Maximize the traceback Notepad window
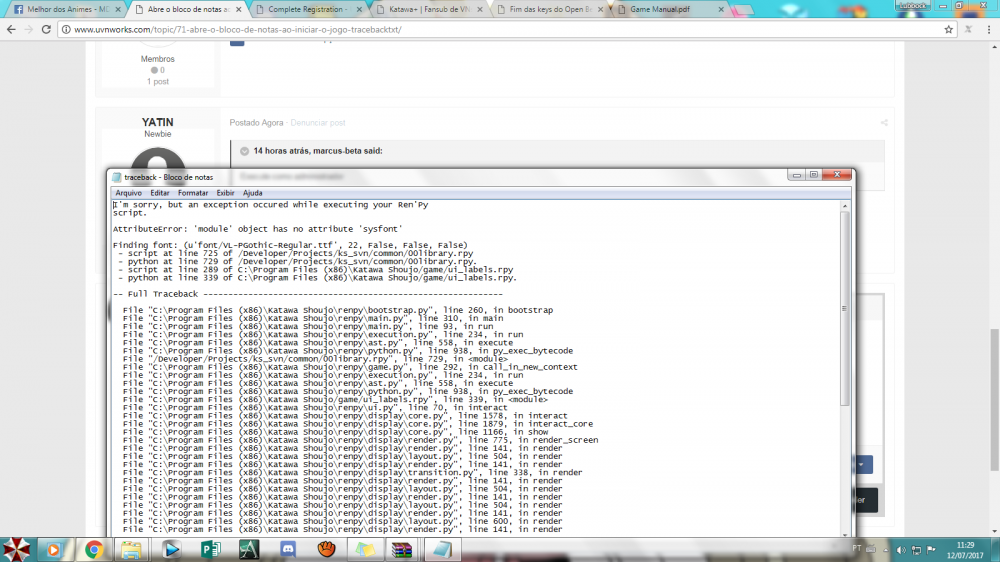 point(814,175)
